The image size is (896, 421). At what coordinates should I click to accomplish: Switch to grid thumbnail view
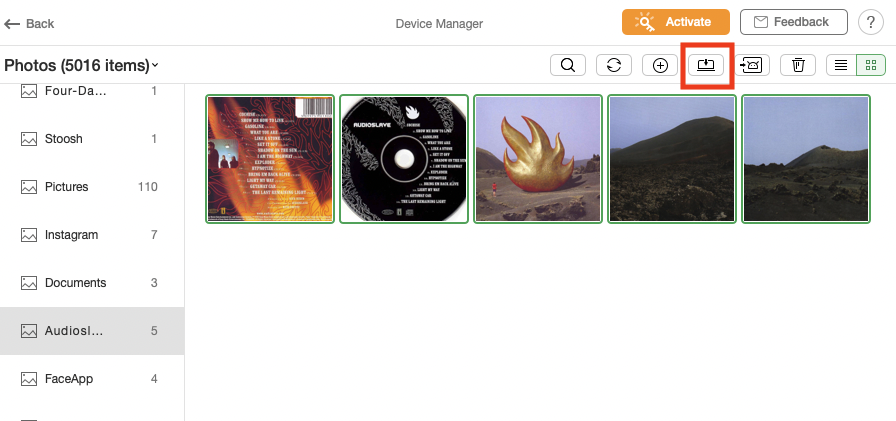click(x=871, y=65)
